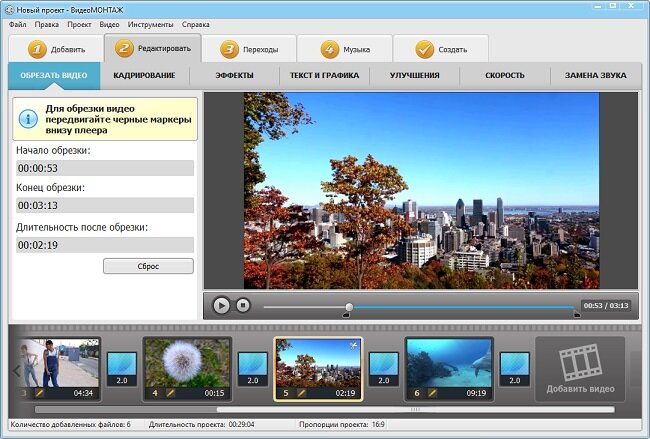Click the pencil edit icon on clip 4

(170, 393)
